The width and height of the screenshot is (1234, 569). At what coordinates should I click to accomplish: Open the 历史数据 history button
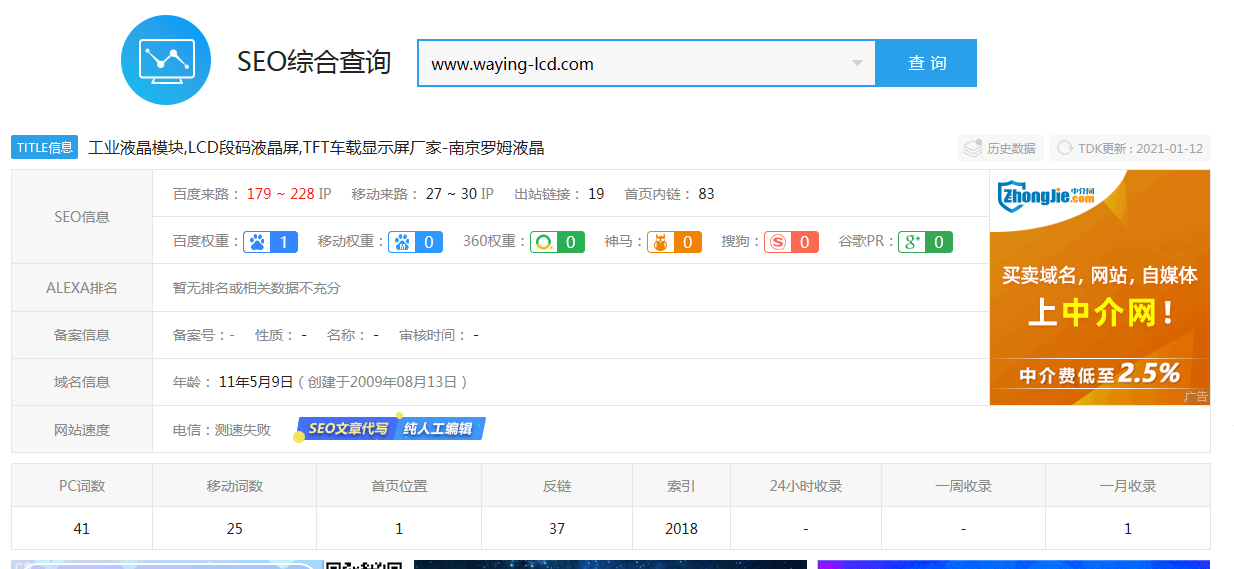click(x=1001, y=148)
